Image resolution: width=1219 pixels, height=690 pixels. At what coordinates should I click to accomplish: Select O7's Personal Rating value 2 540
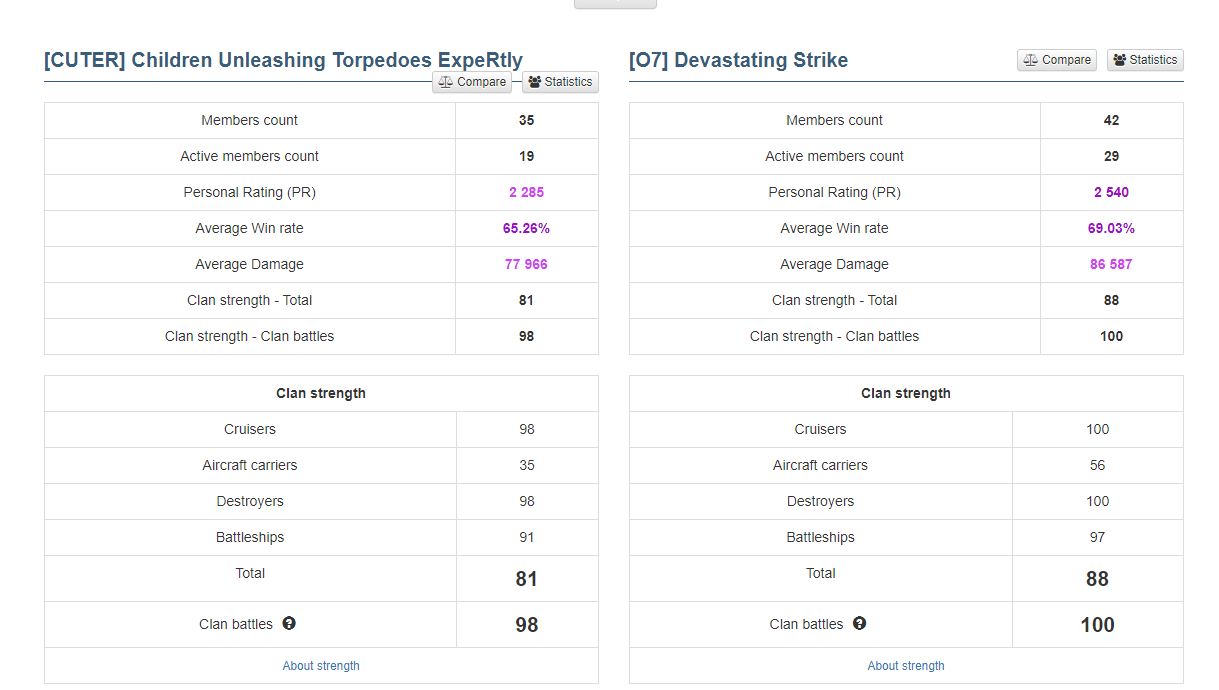click(x=1111, y=192)
